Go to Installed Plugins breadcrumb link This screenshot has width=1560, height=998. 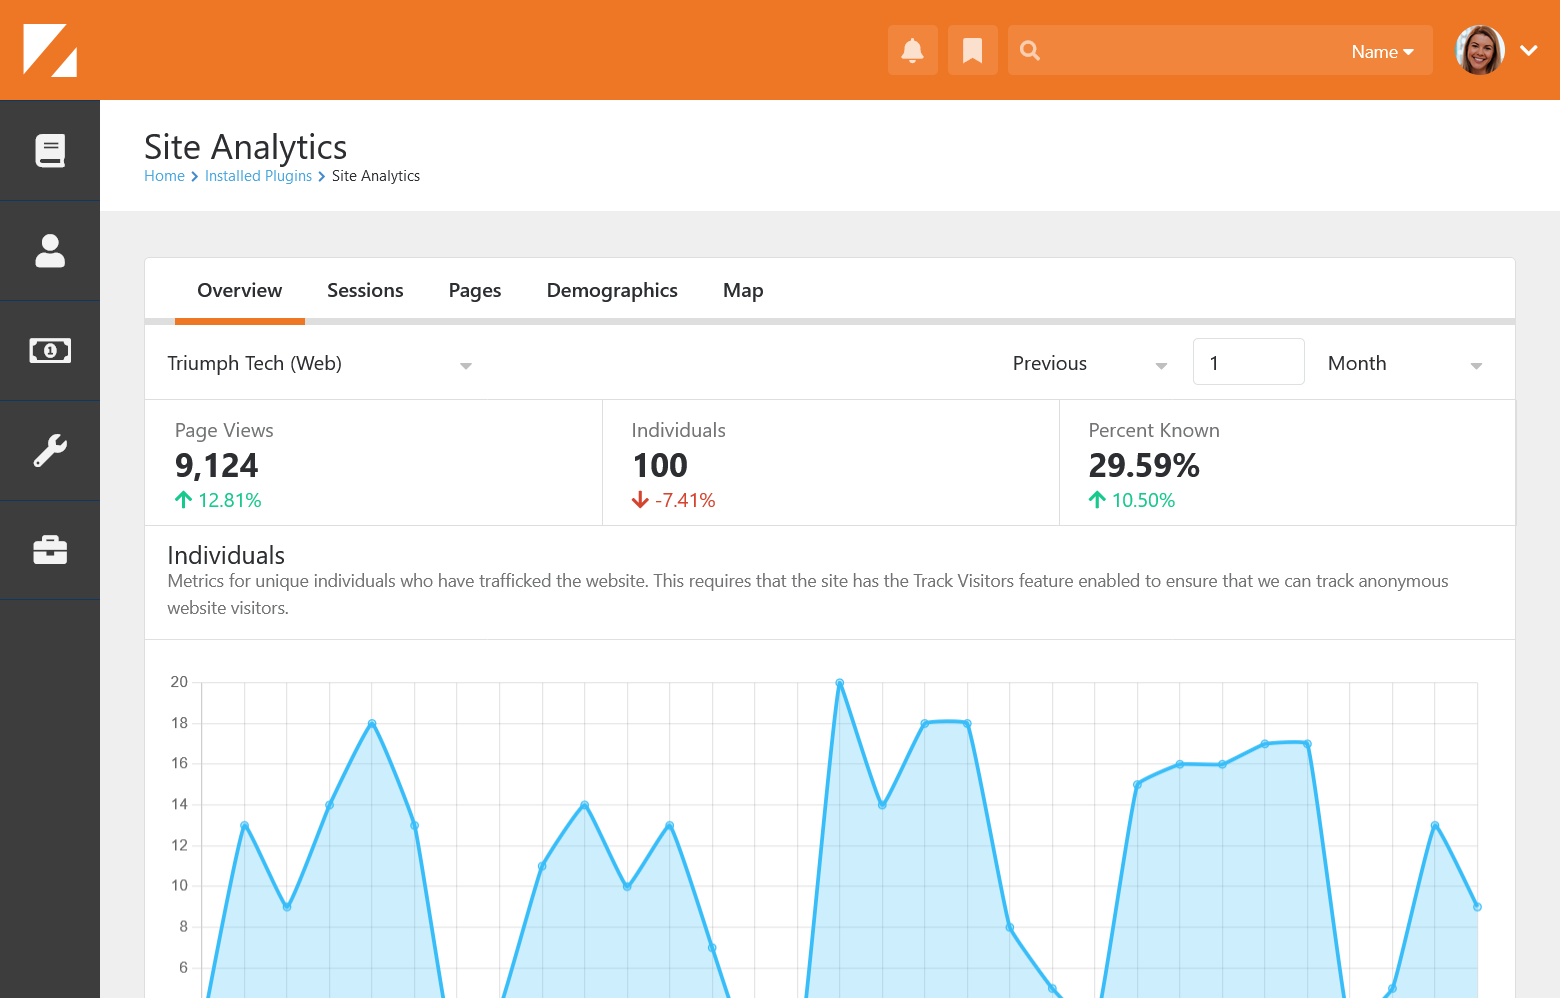click(x=258, y=176)
